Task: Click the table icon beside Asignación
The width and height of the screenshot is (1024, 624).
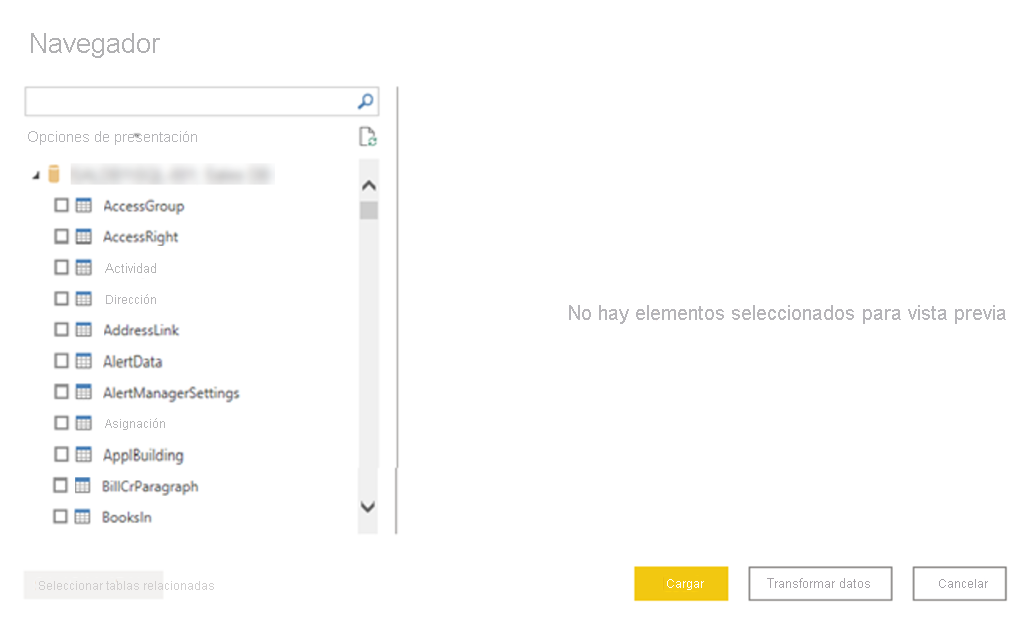Action: [84, 423]
